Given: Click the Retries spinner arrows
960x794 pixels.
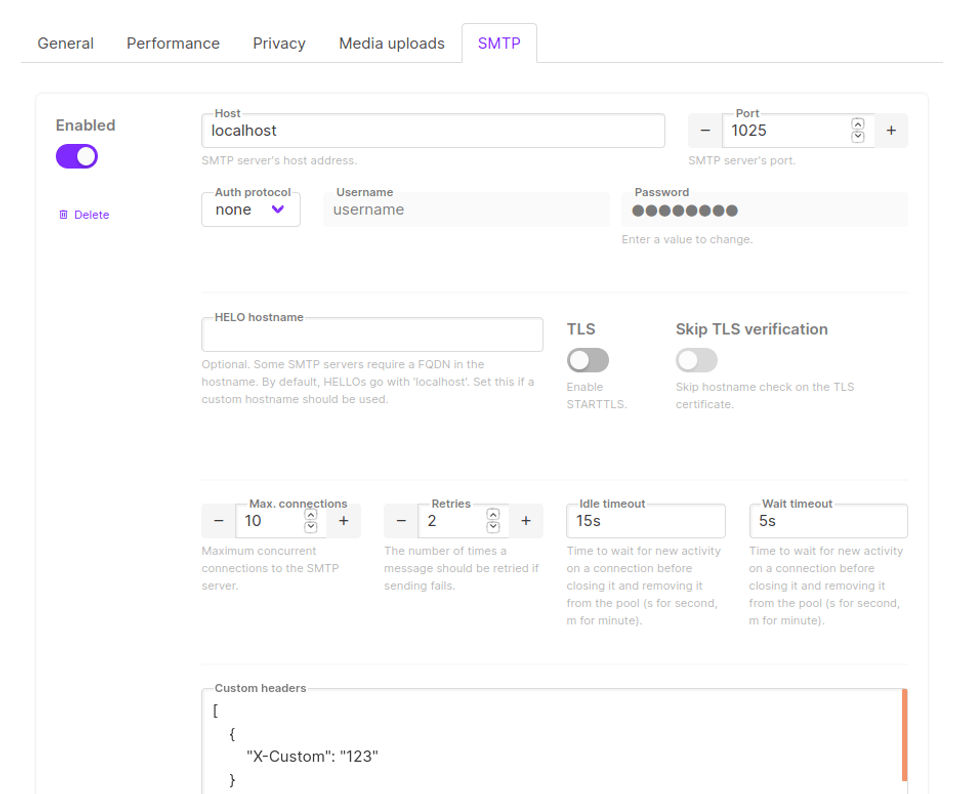Looking at the screenshot, I should 493,521.
